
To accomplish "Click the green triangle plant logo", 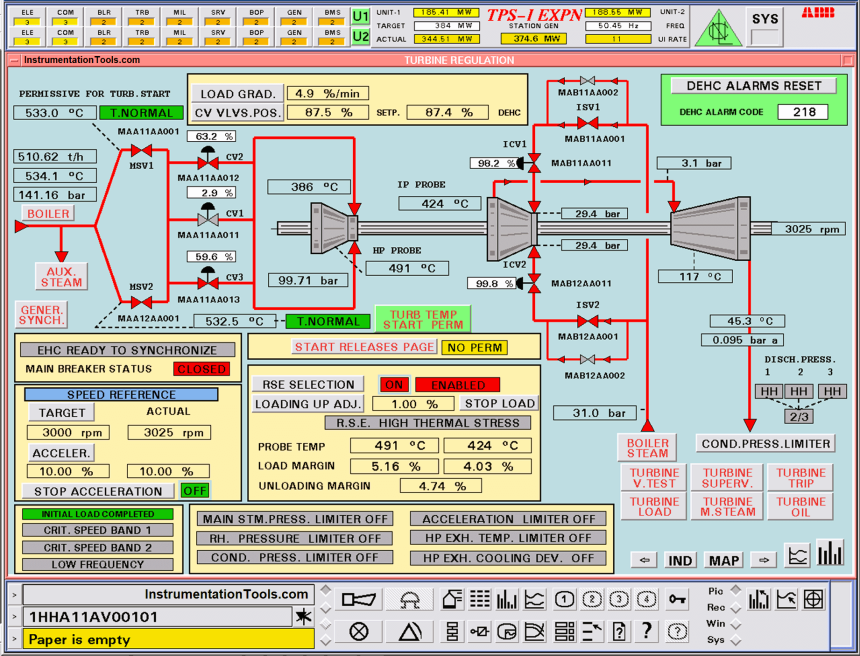I will tap(718, 28).
